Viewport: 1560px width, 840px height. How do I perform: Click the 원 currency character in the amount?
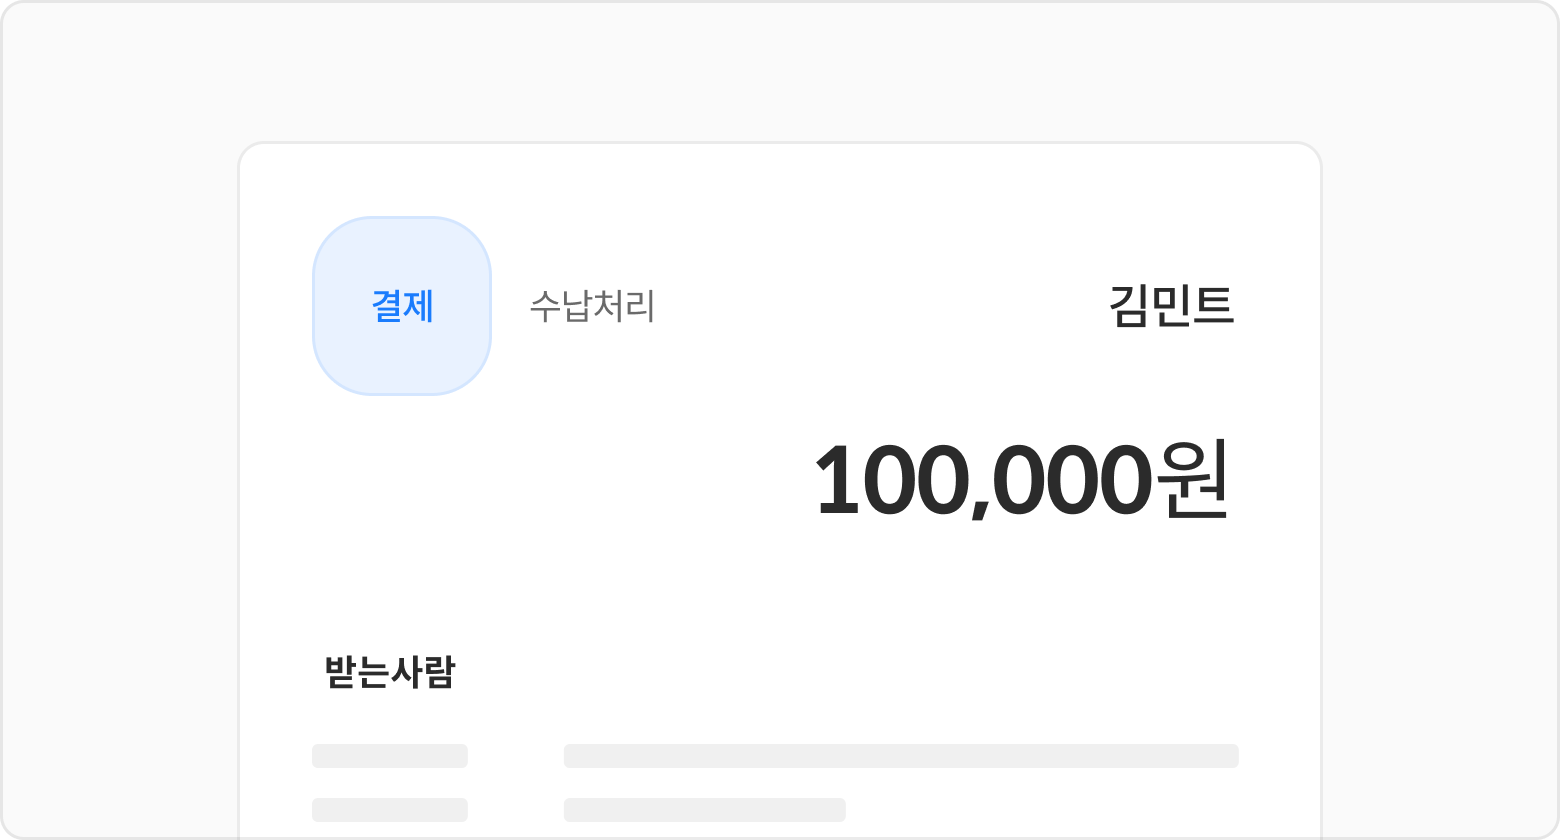click(x=1190, y=480)
